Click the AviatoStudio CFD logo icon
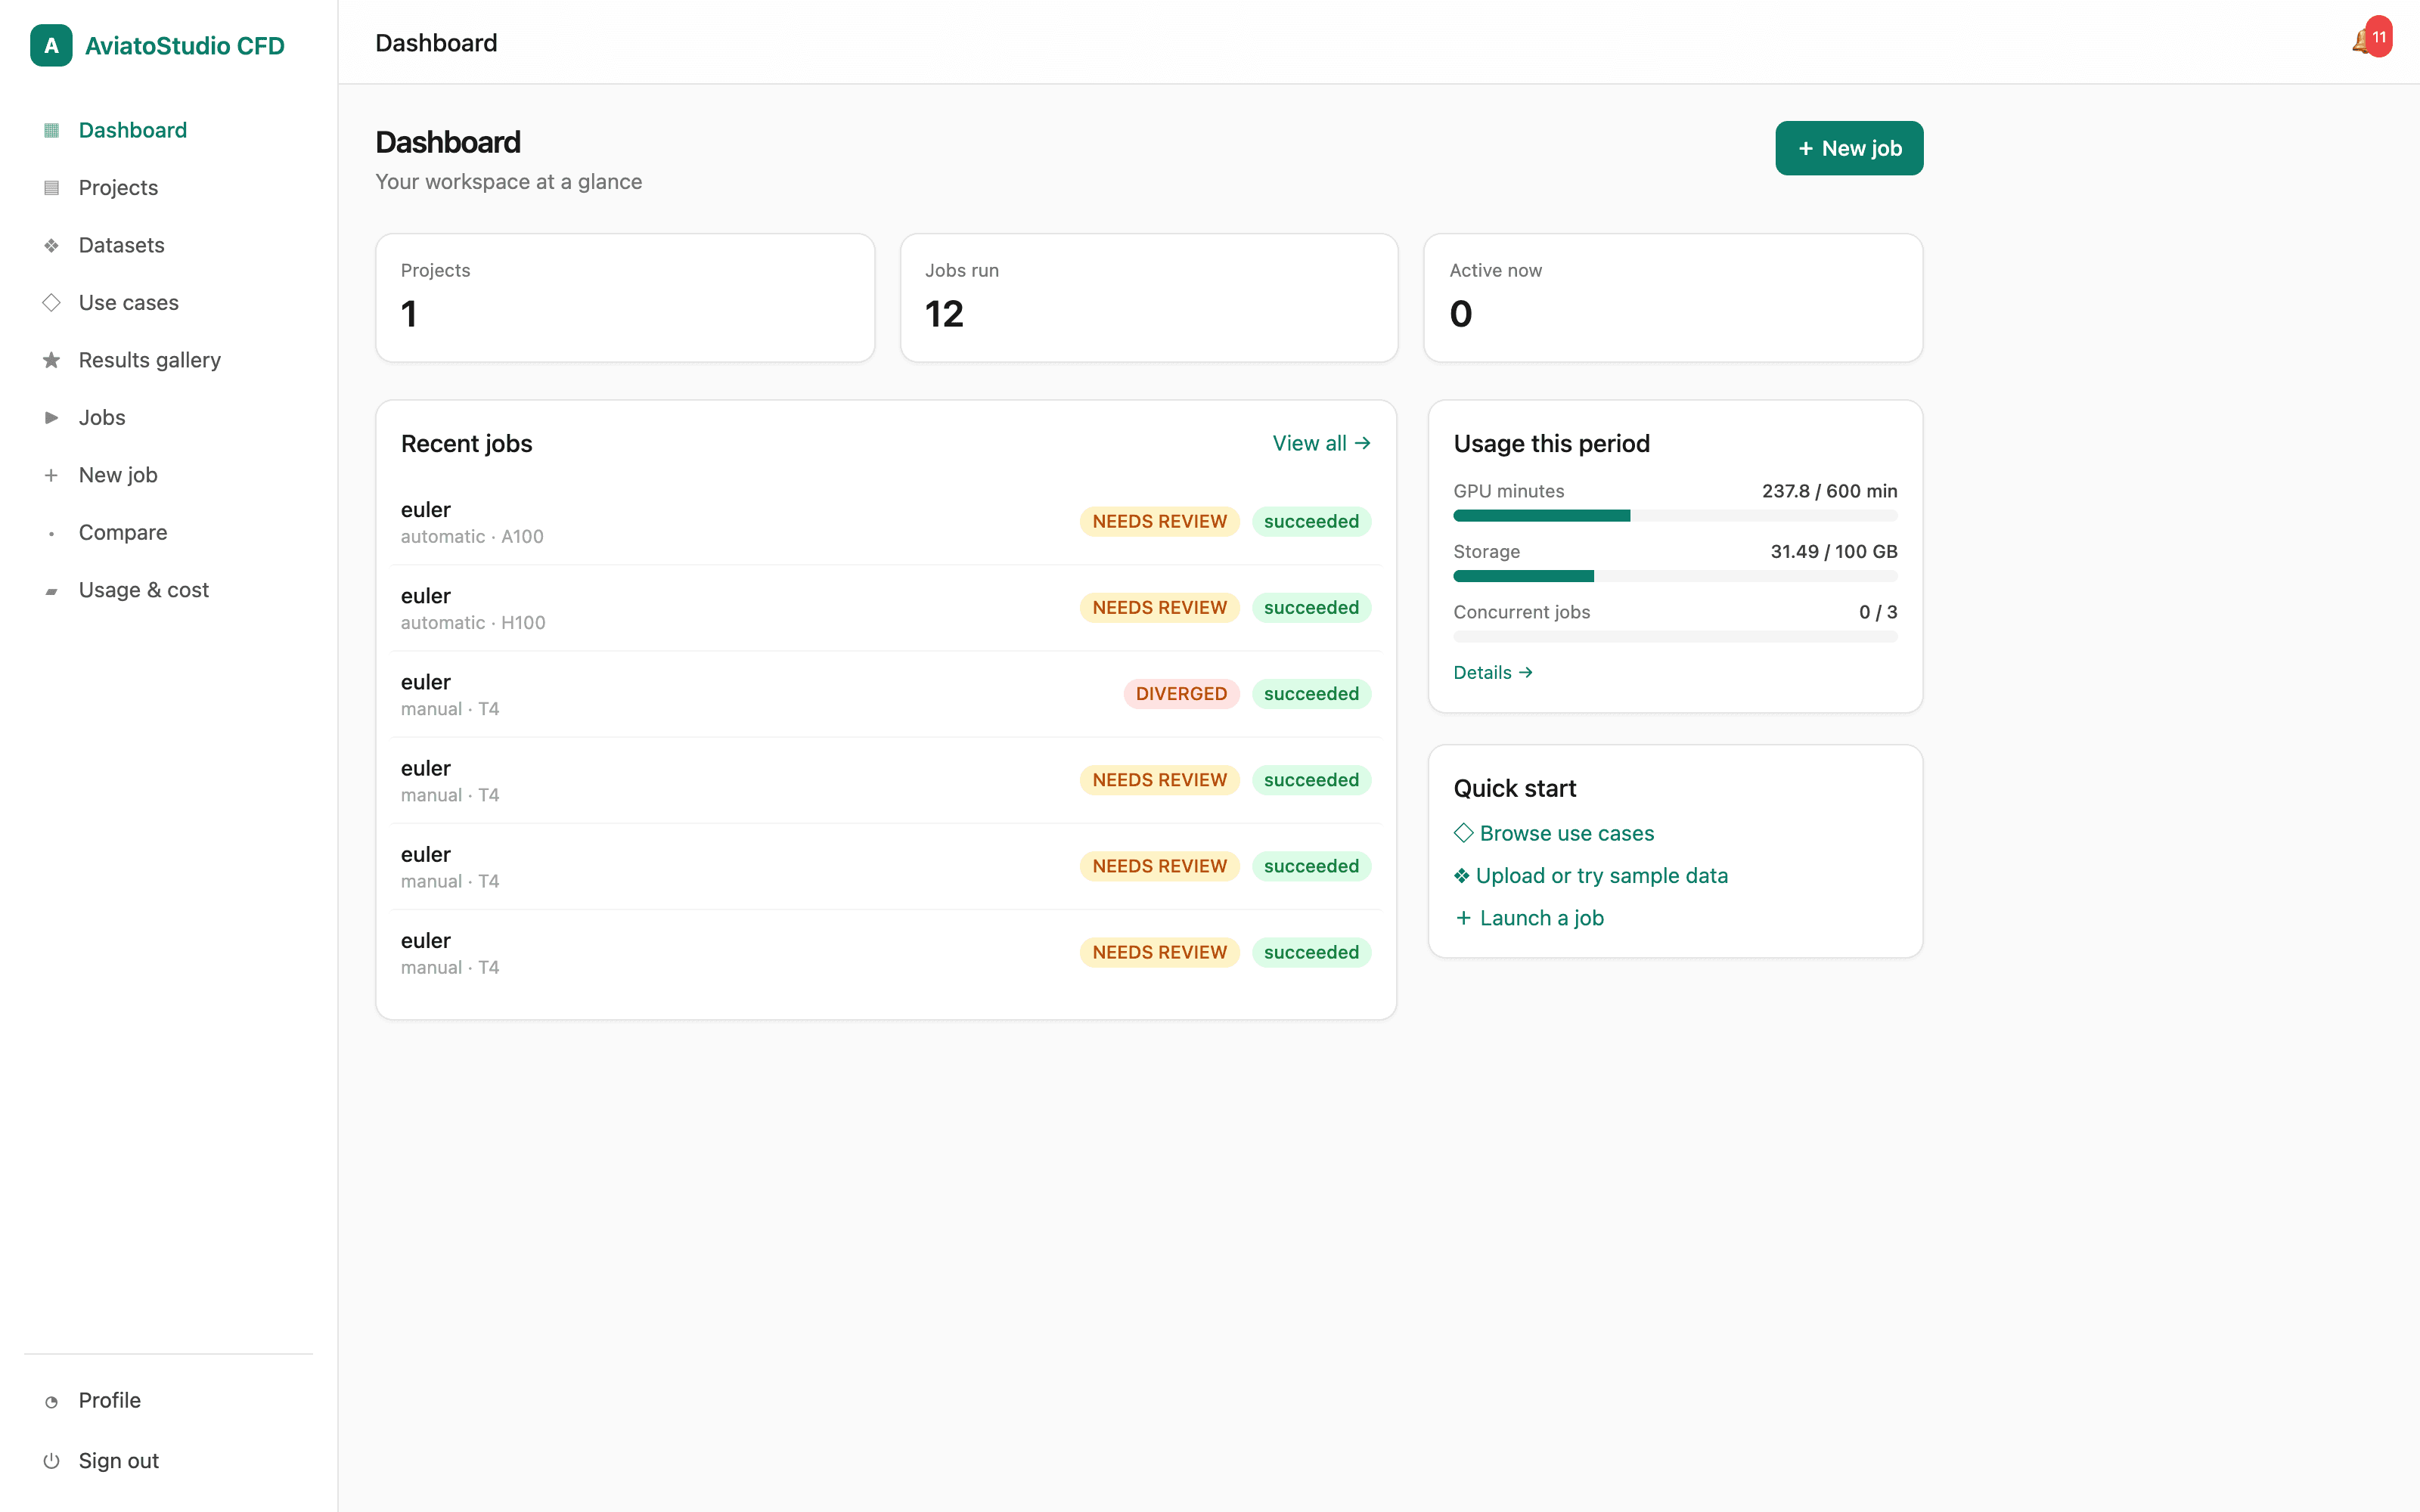Image resolution: width=2420 pixels, height=1512 pixels. [x=51, y=45]
